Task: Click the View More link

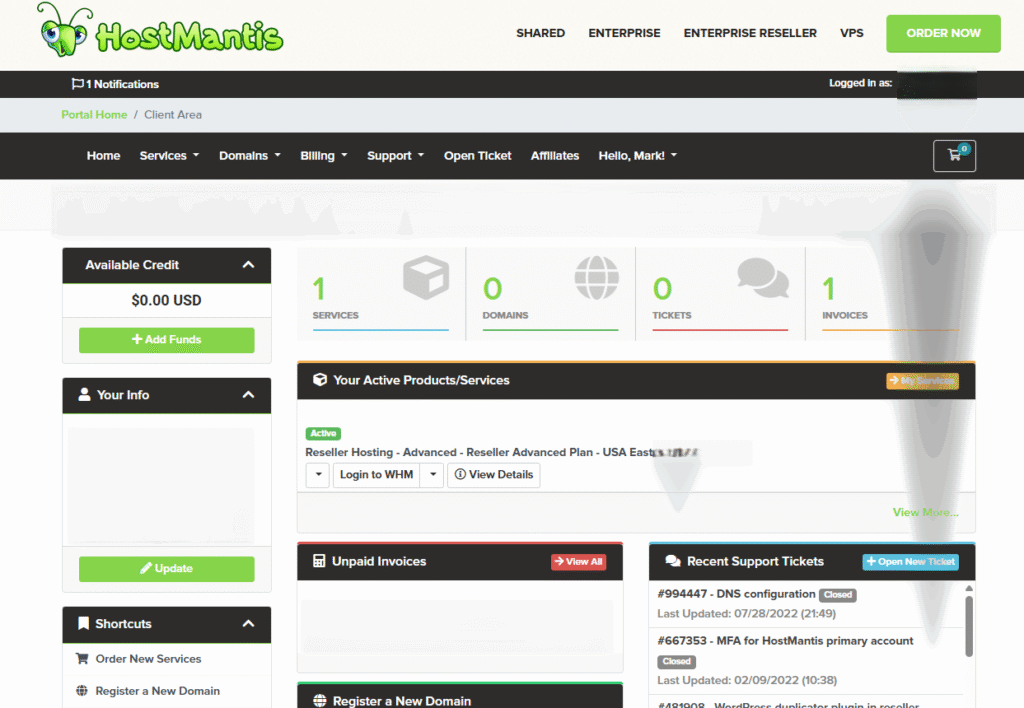Action: tap(925, 512)
